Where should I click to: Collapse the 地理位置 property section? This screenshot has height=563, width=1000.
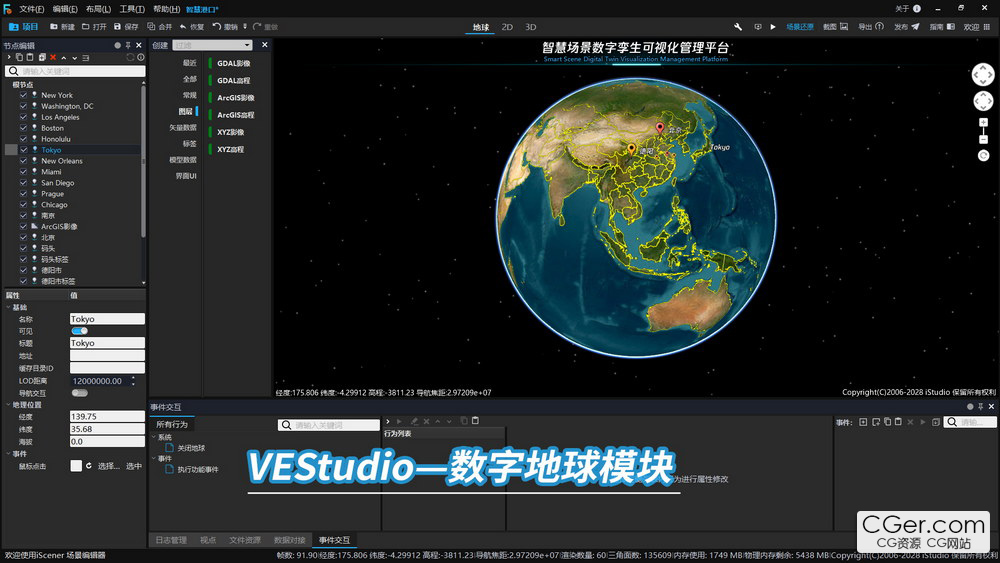point(9,405)
